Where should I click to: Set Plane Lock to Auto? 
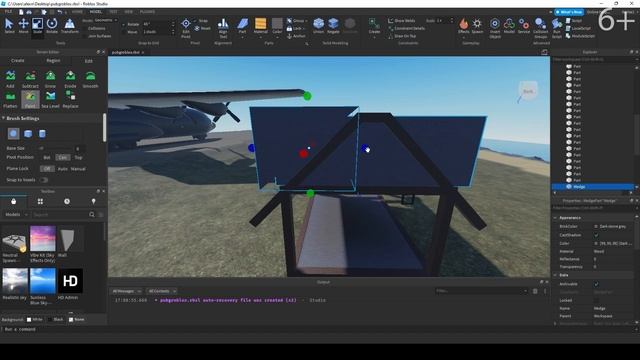click(x=62, y=169)
